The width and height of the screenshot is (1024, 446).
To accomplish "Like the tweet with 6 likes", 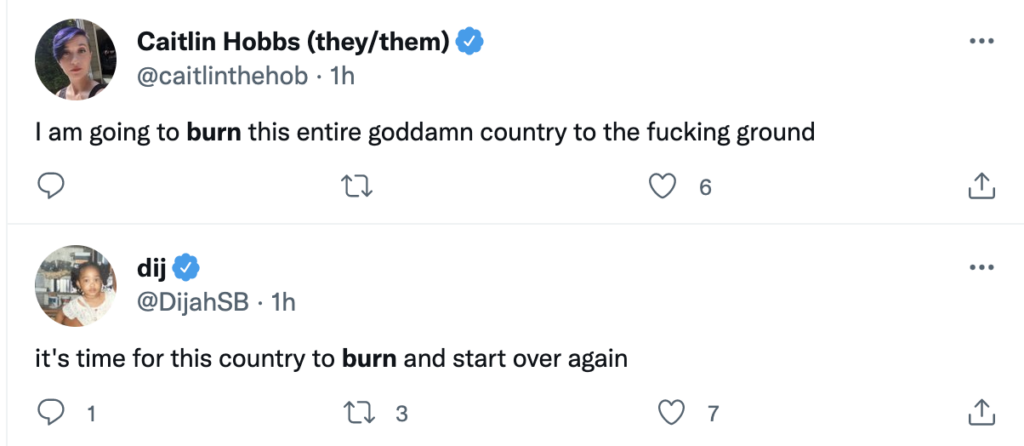I will [x=664, y=185].
